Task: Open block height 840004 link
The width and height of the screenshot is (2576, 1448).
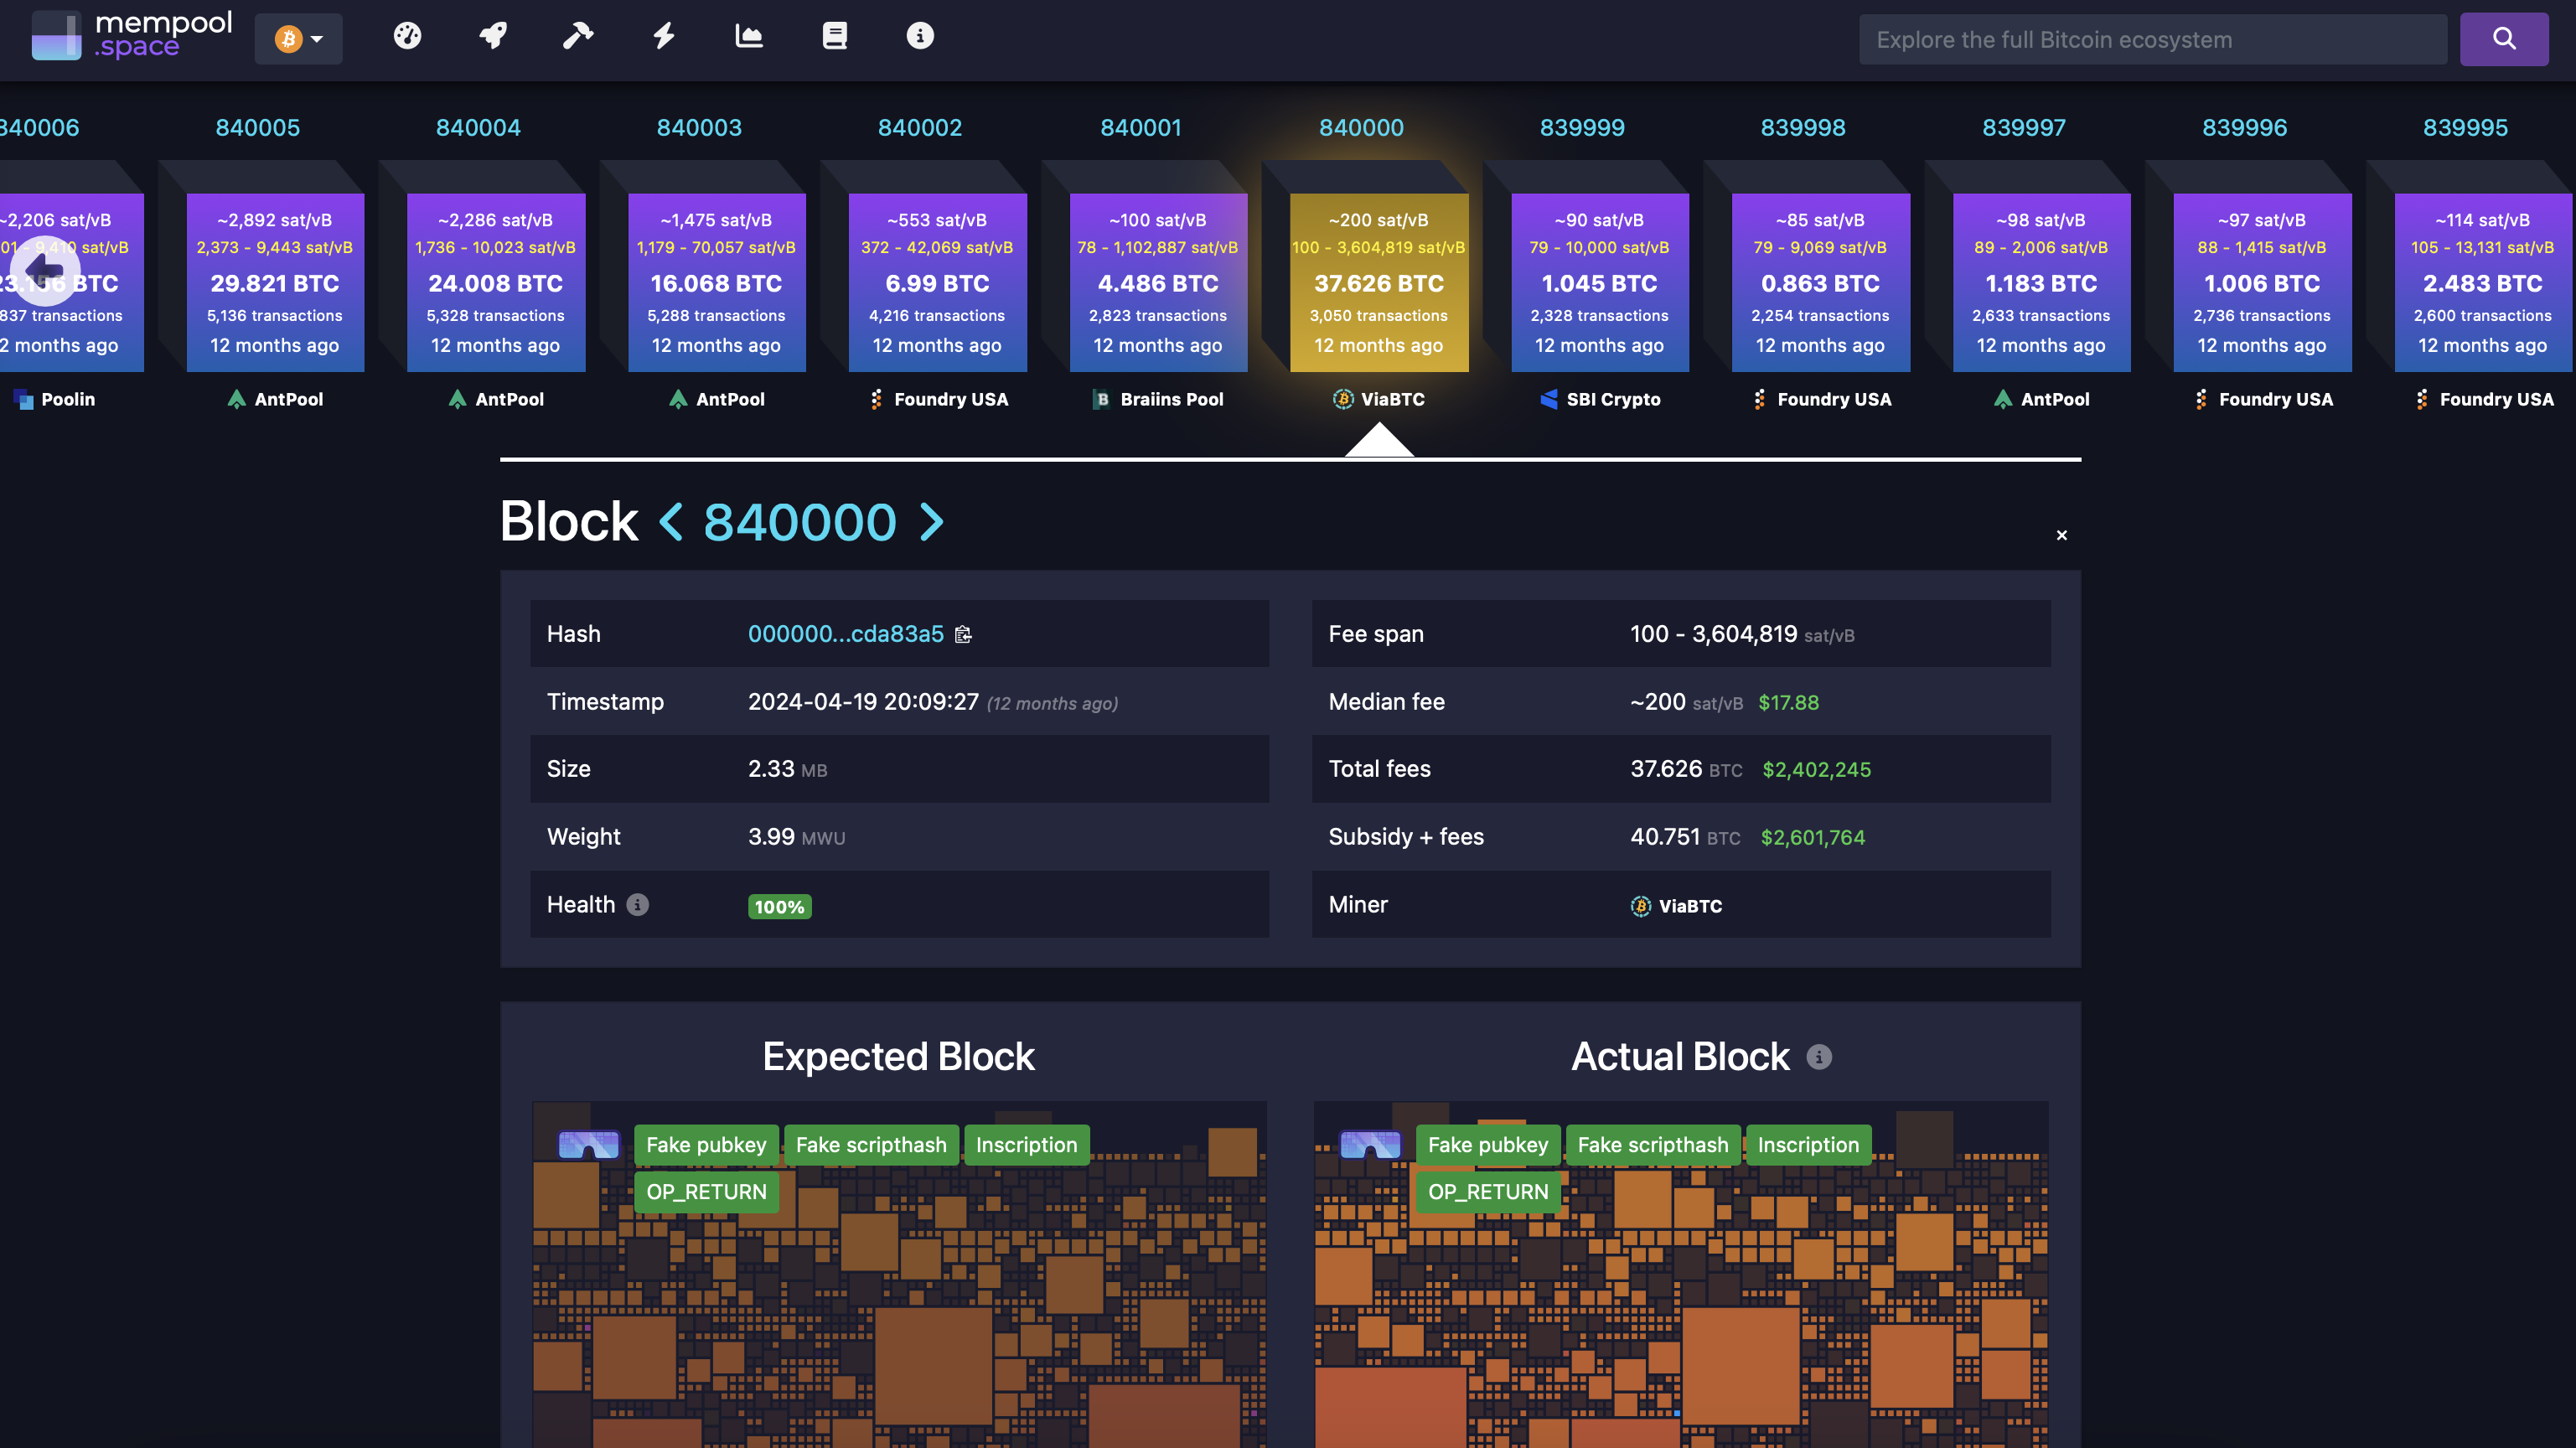Action: click(x=478, y=128)
